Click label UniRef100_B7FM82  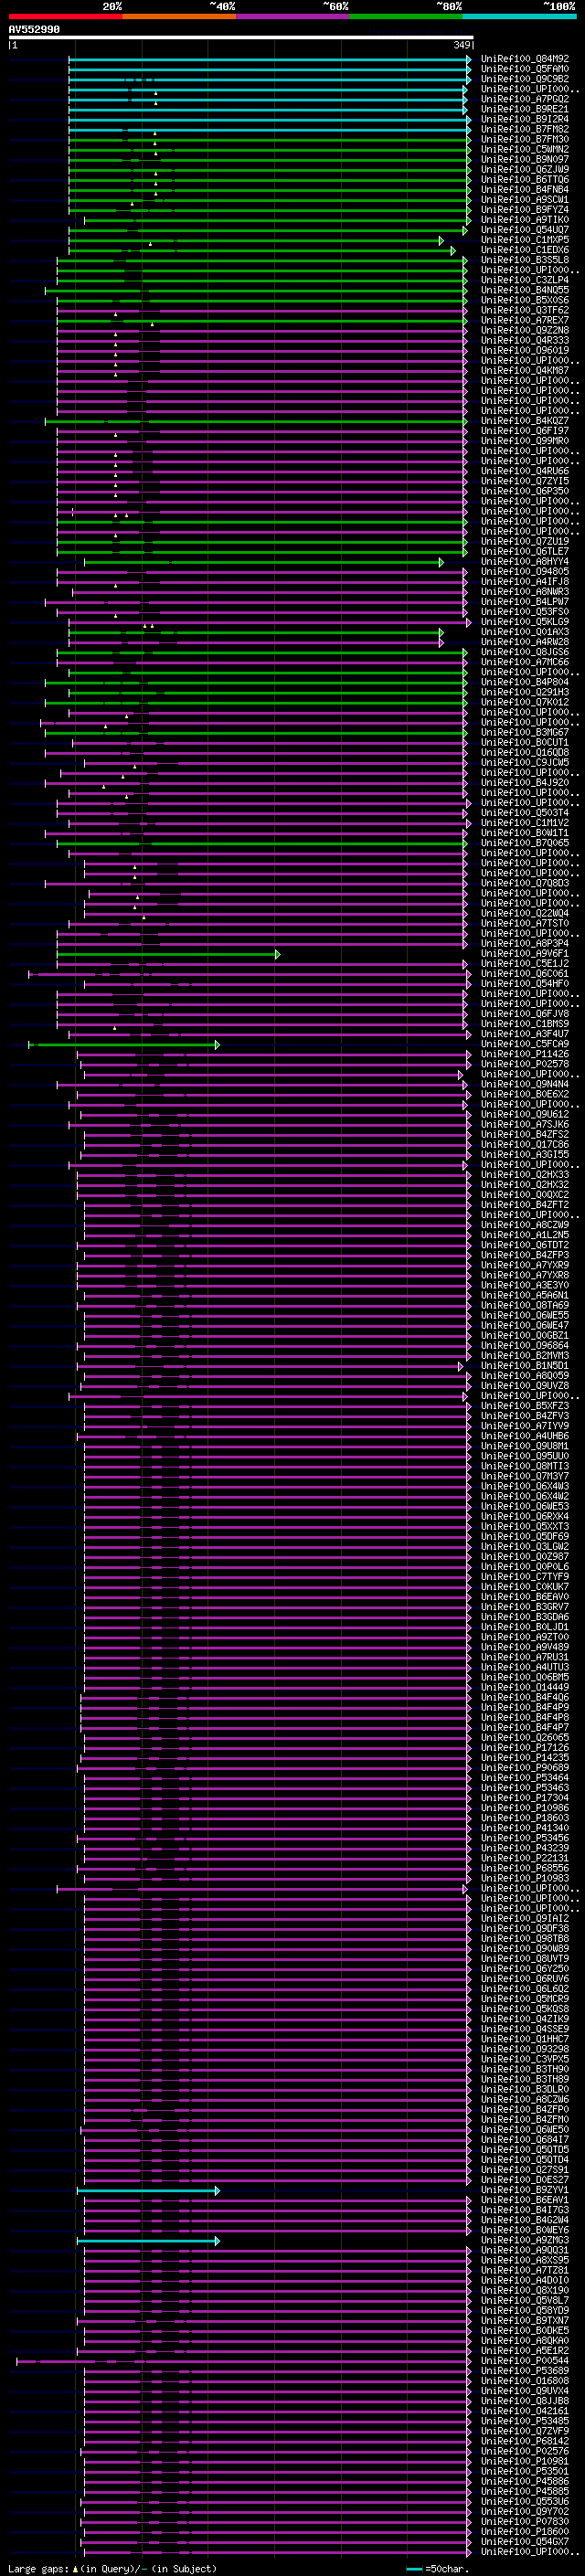pyautogui.click(x=525, y=129)
